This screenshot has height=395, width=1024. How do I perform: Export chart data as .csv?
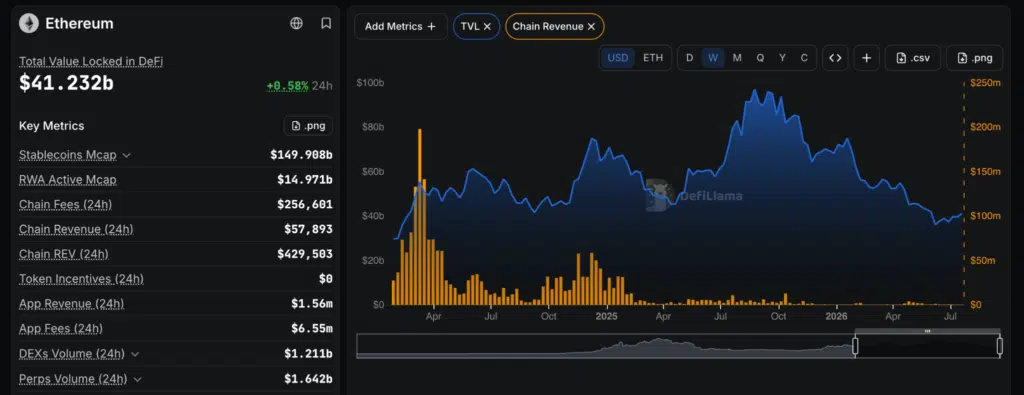912,57
